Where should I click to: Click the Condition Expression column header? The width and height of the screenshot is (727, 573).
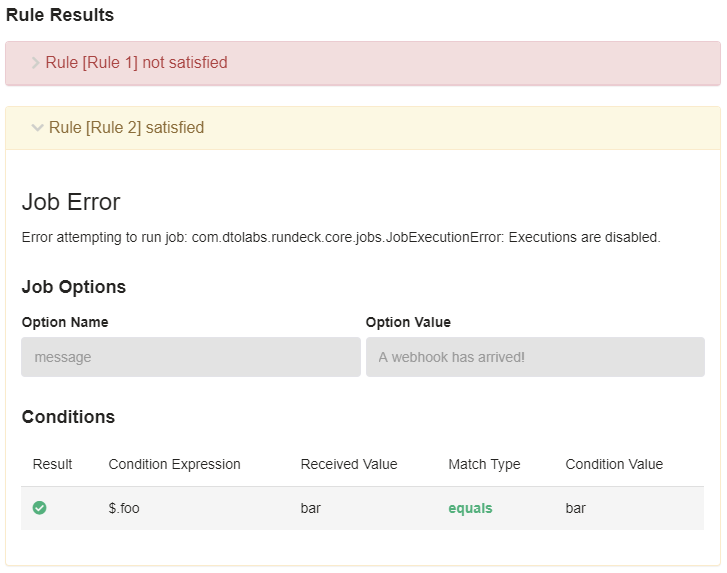click(x=174, y=464)
